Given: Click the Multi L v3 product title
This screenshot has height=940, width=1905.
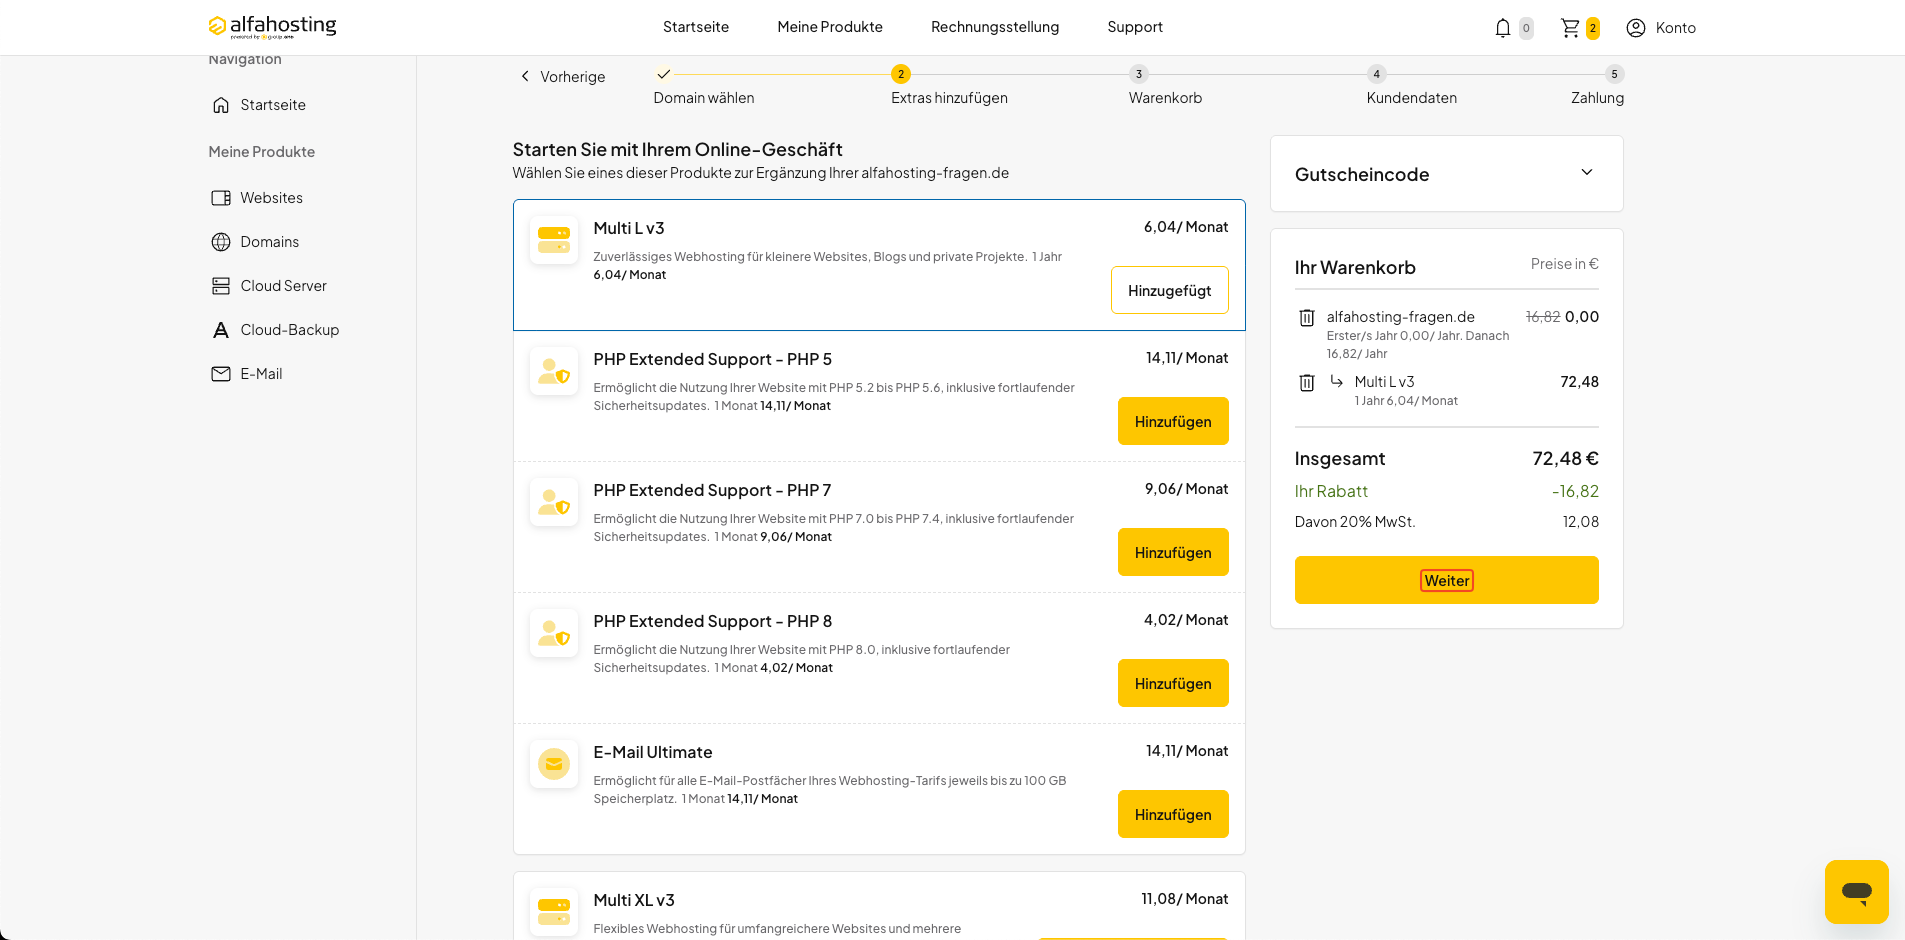Looking at the screenshot, I should pyautogui.click(x=629, y=228).
